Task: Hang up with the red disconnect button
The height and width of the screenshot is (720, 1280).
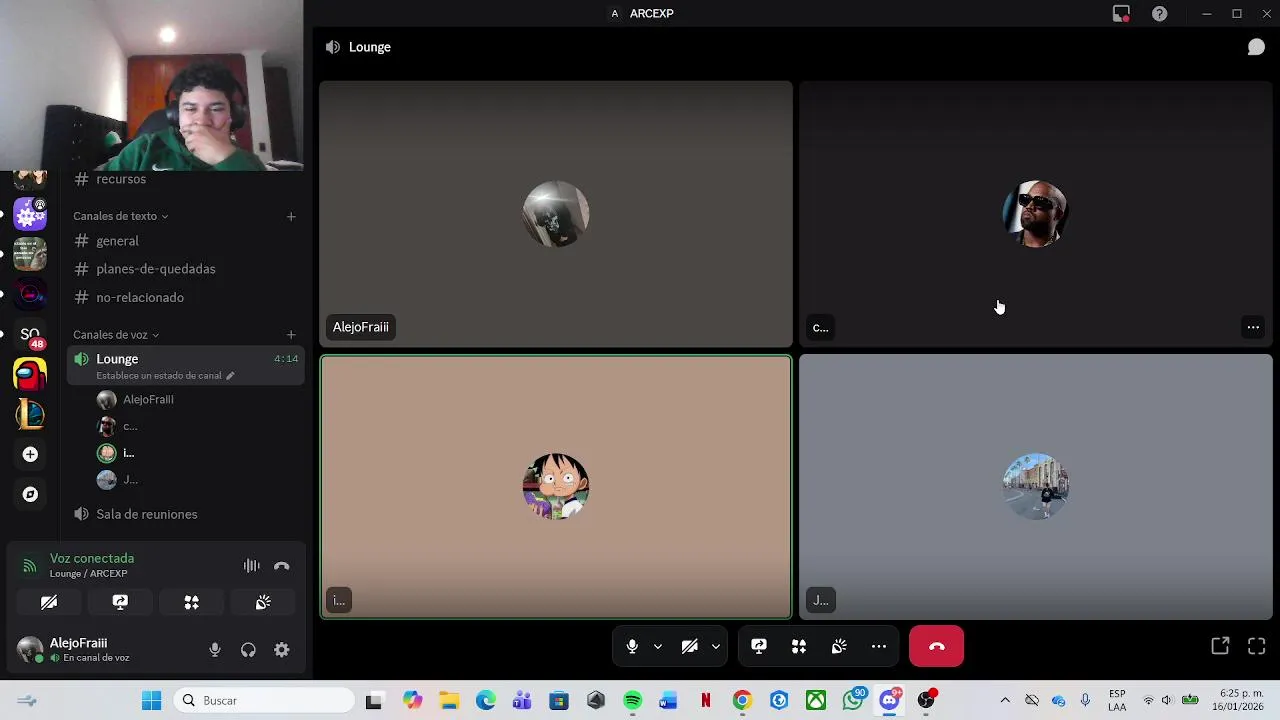Action: pos(936,647)
